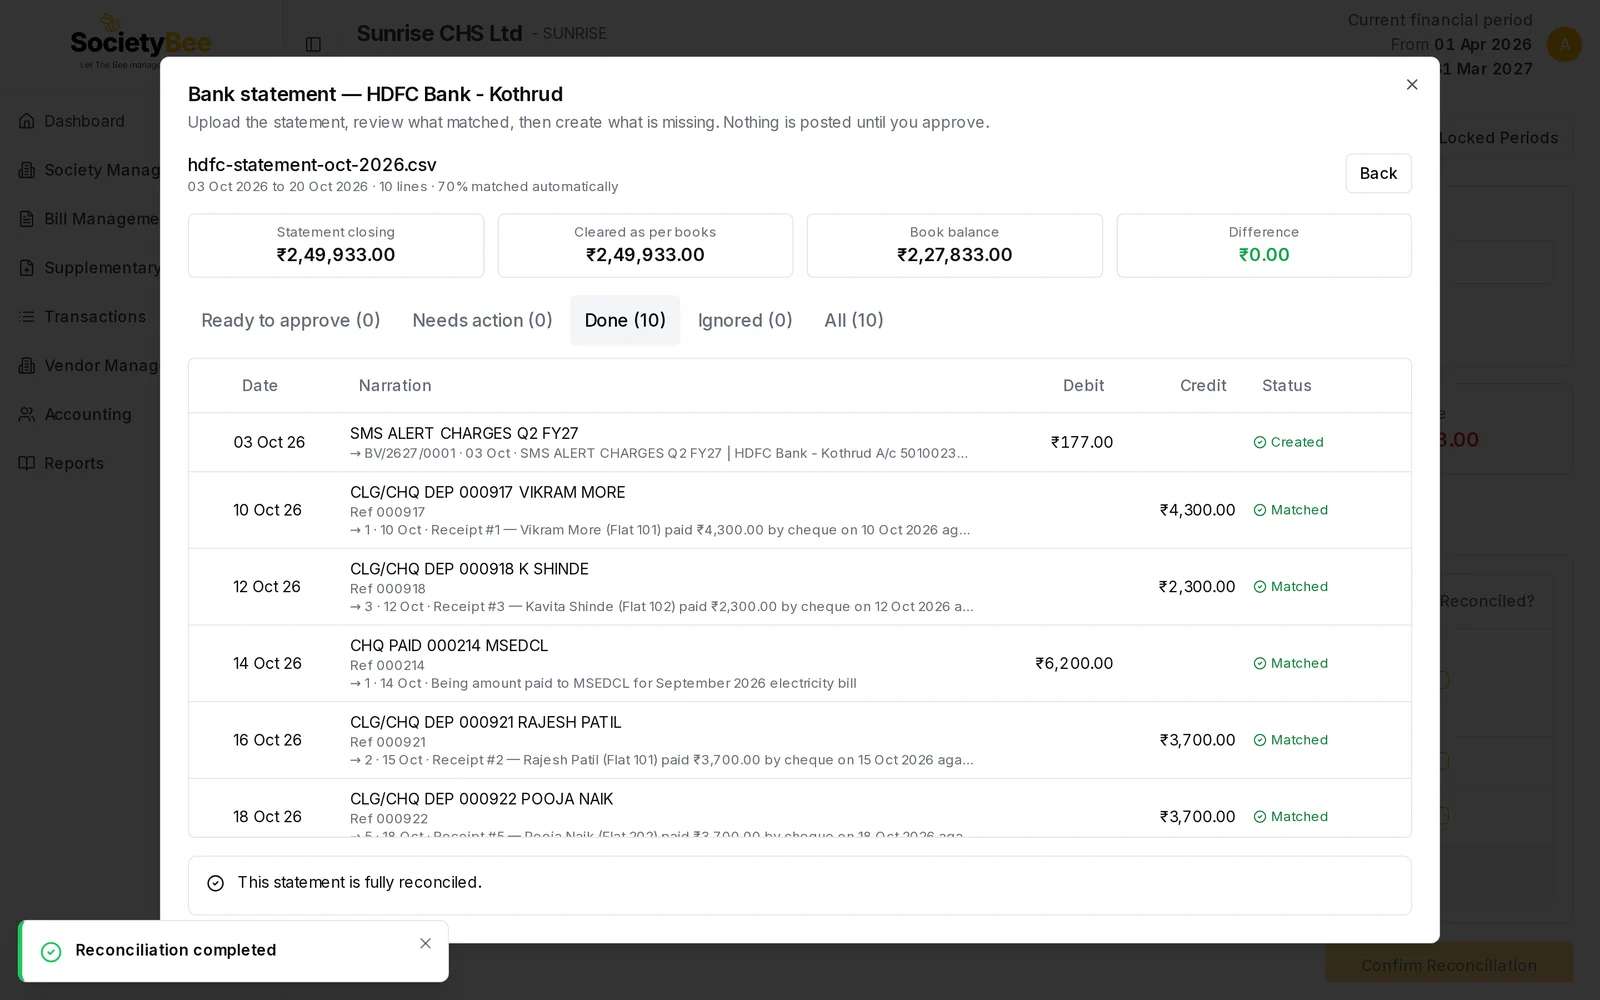Click the Statement closing ₹2,49,933.00 card
The height and width of the screenshot is (1000, 1600).
(336, 245)
